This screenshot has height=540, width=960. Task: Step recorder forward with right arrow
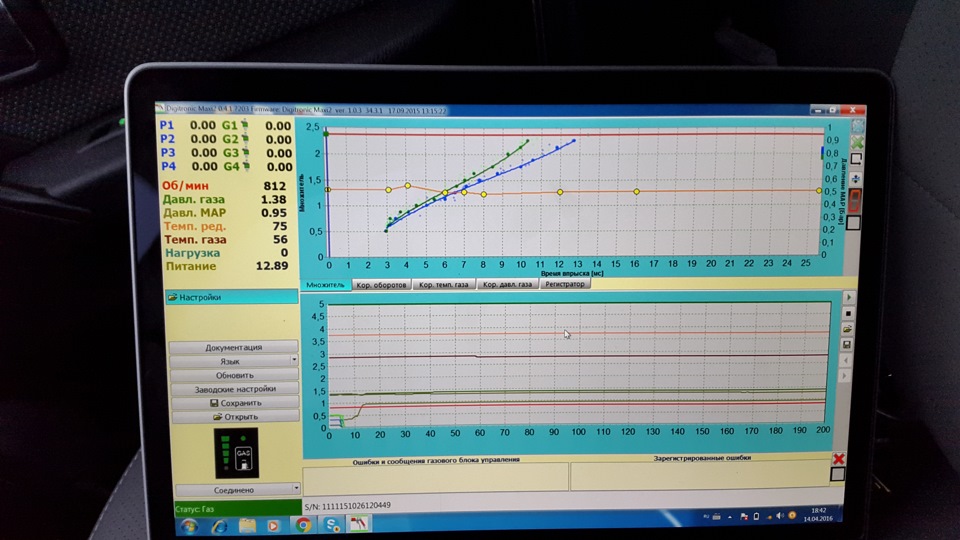[846, 376]
